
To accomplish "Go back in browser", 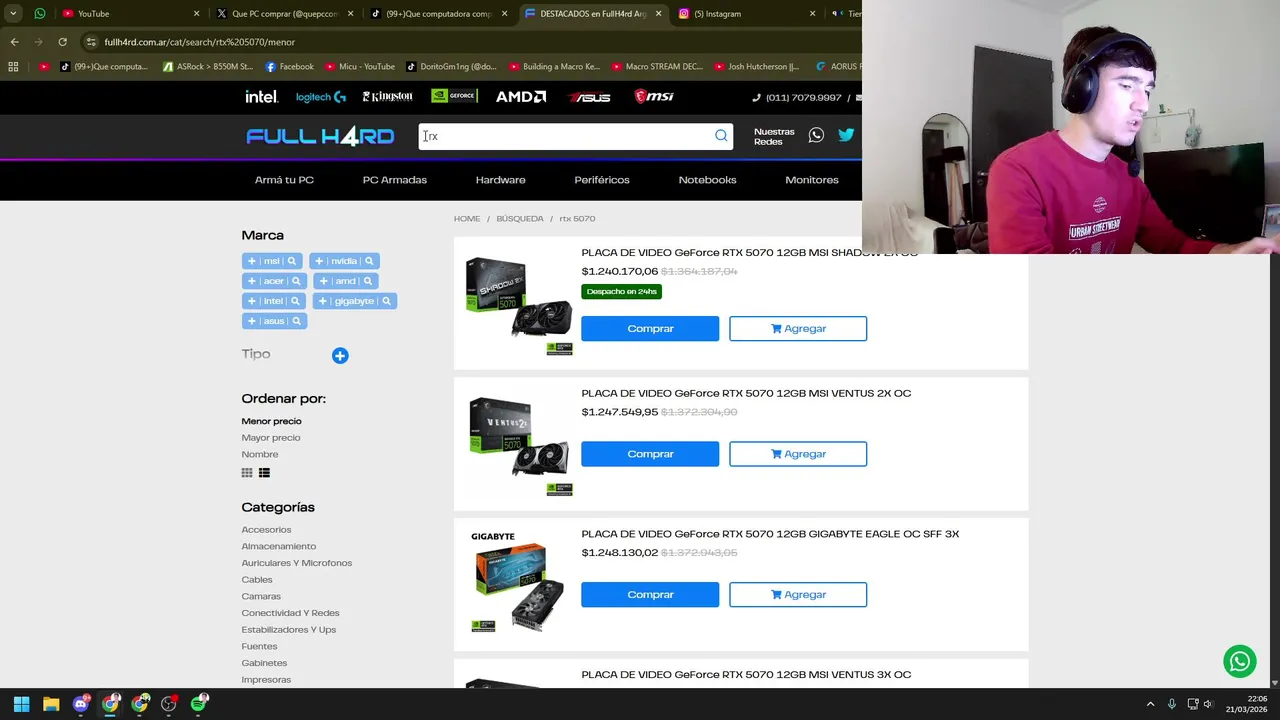I will click(x=14, y=42).
